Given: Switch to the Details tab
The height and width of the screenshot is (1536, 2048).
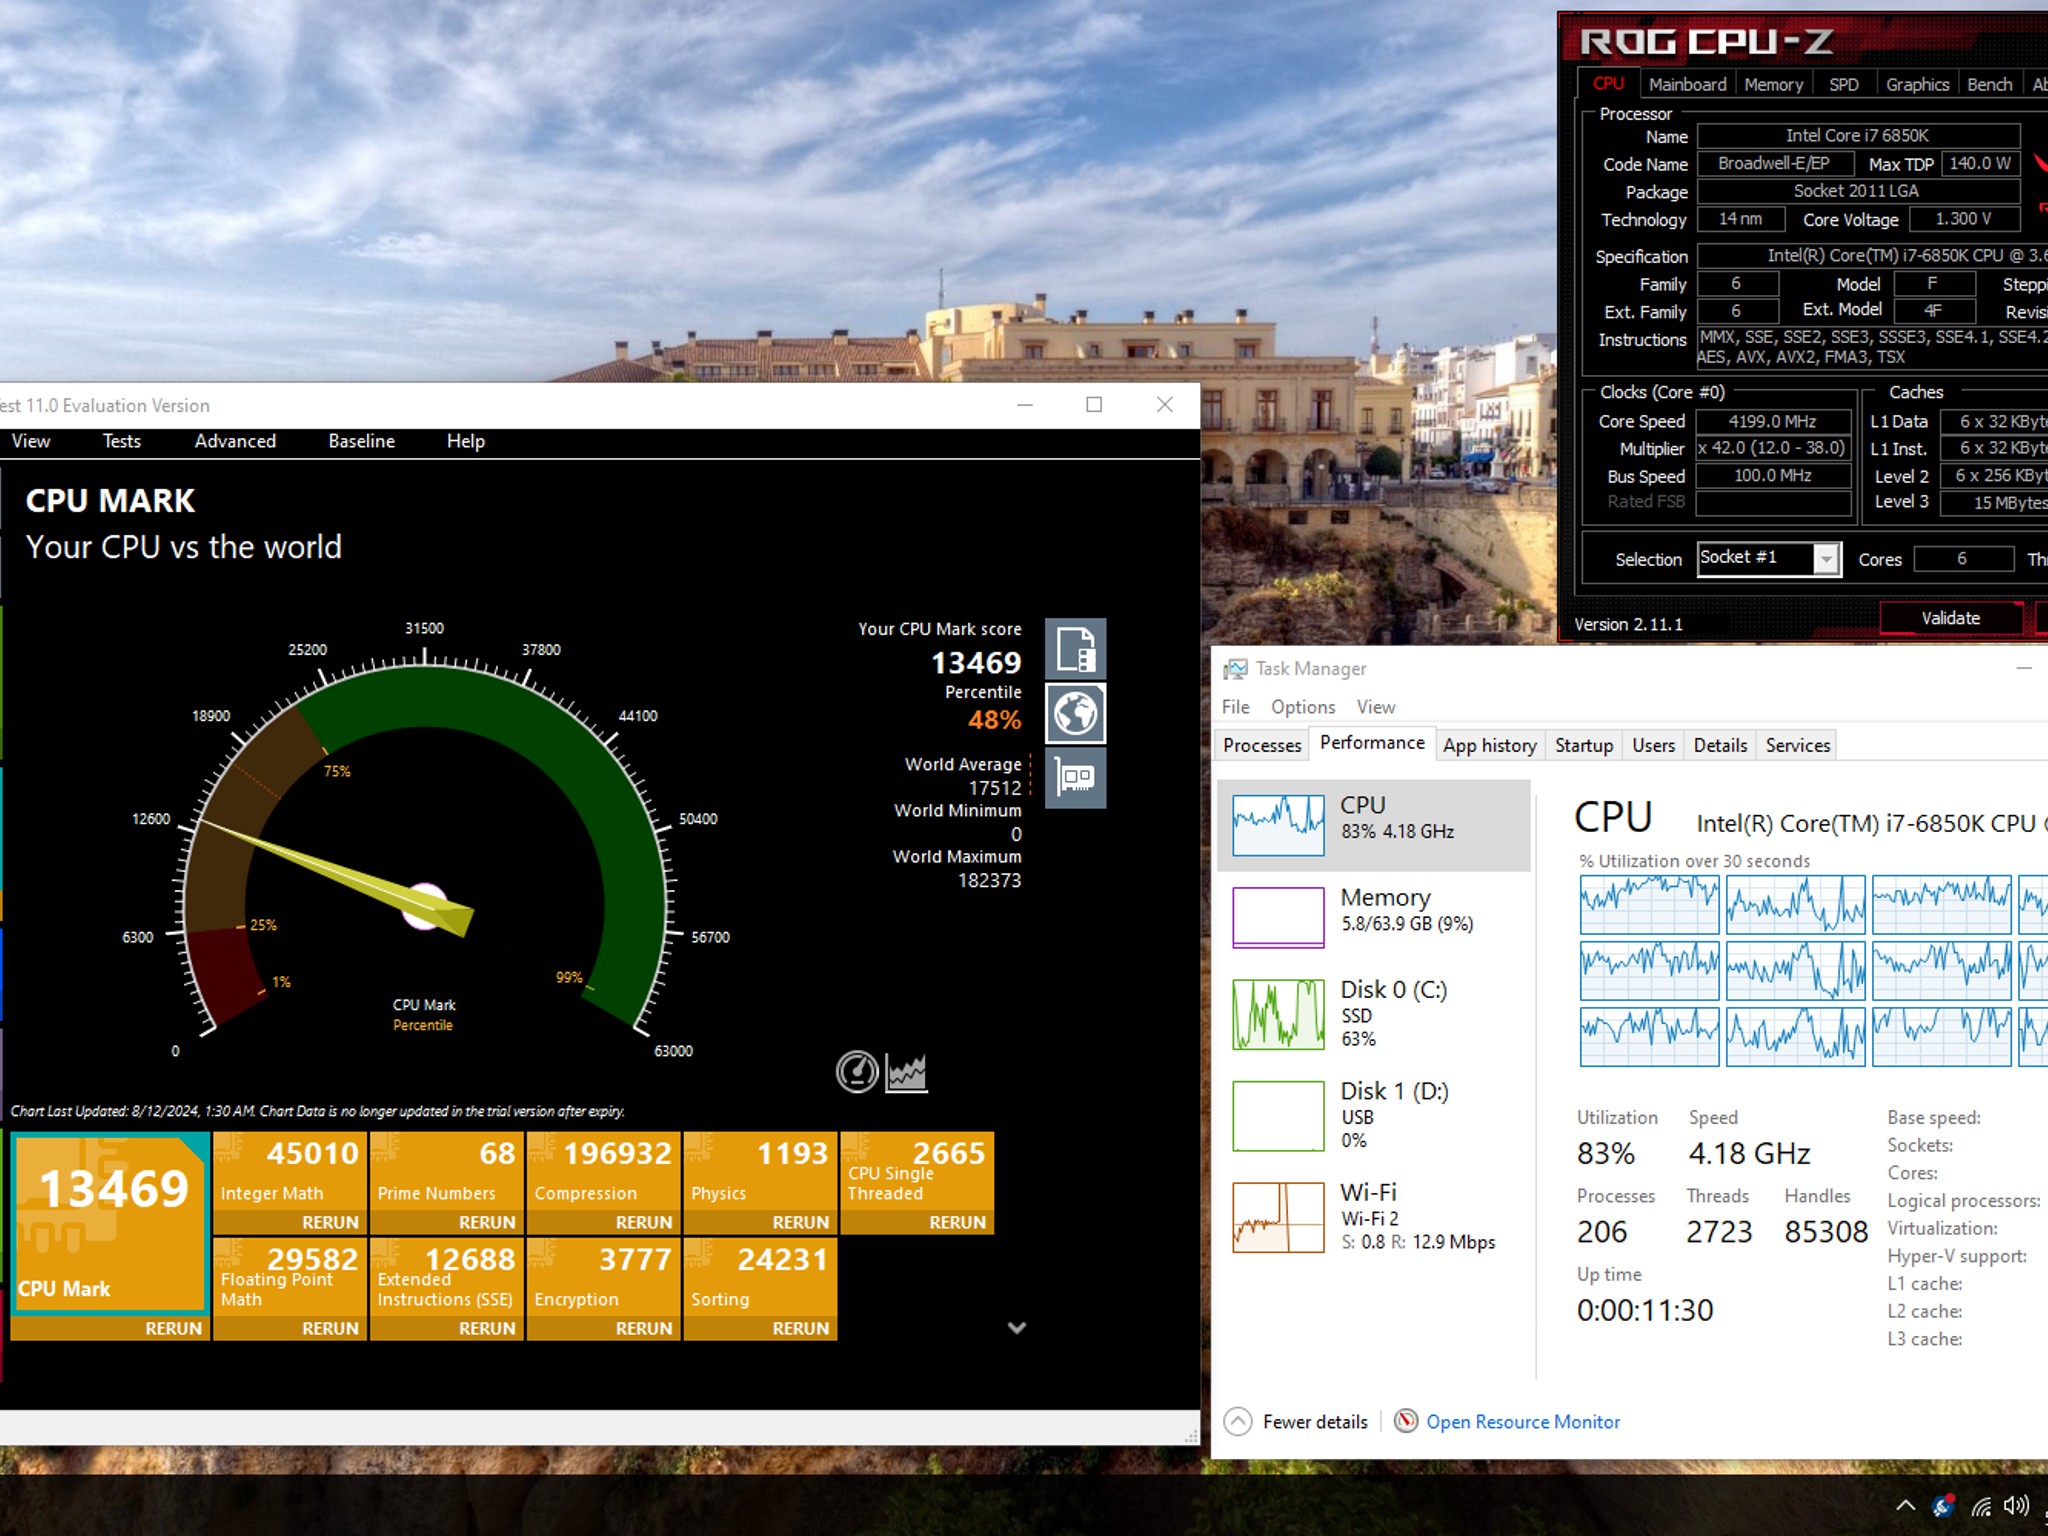Looking at the screenshot, I should (x=1720, y=745).
